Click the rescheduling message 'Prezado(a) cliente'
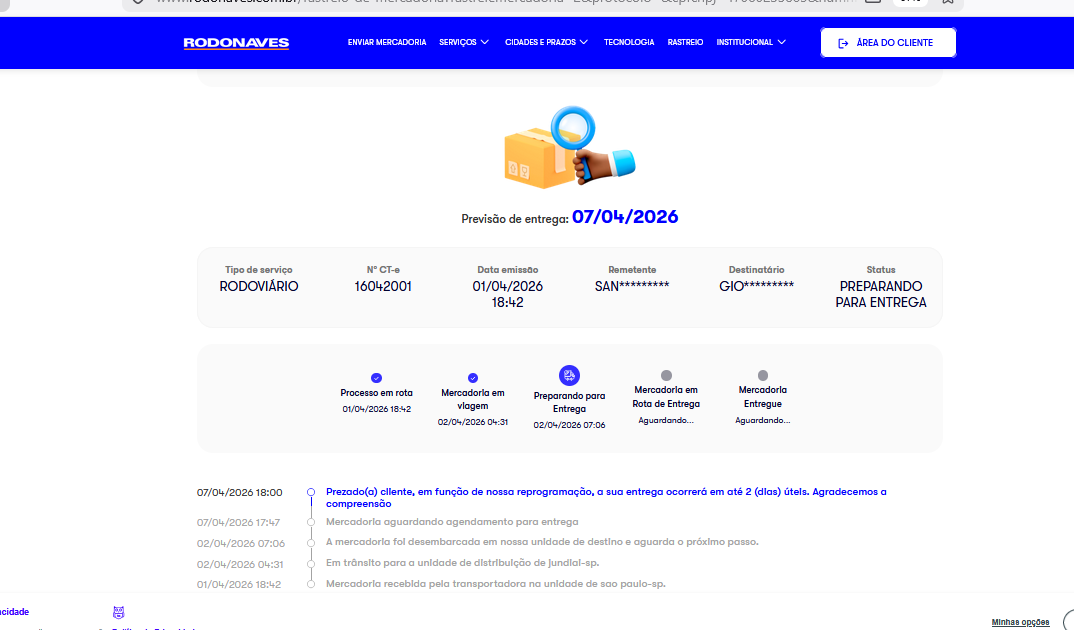Screen dimensions: 1074x630 pos(606,497)
